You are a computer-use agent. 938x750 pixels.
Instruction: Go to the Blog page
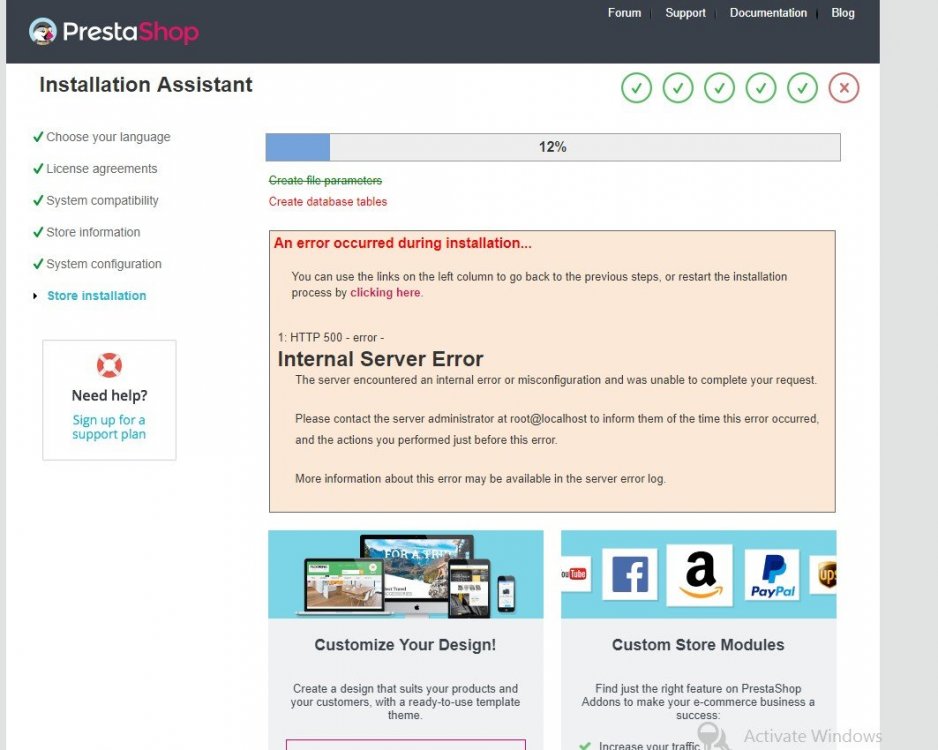coord(842,13)
